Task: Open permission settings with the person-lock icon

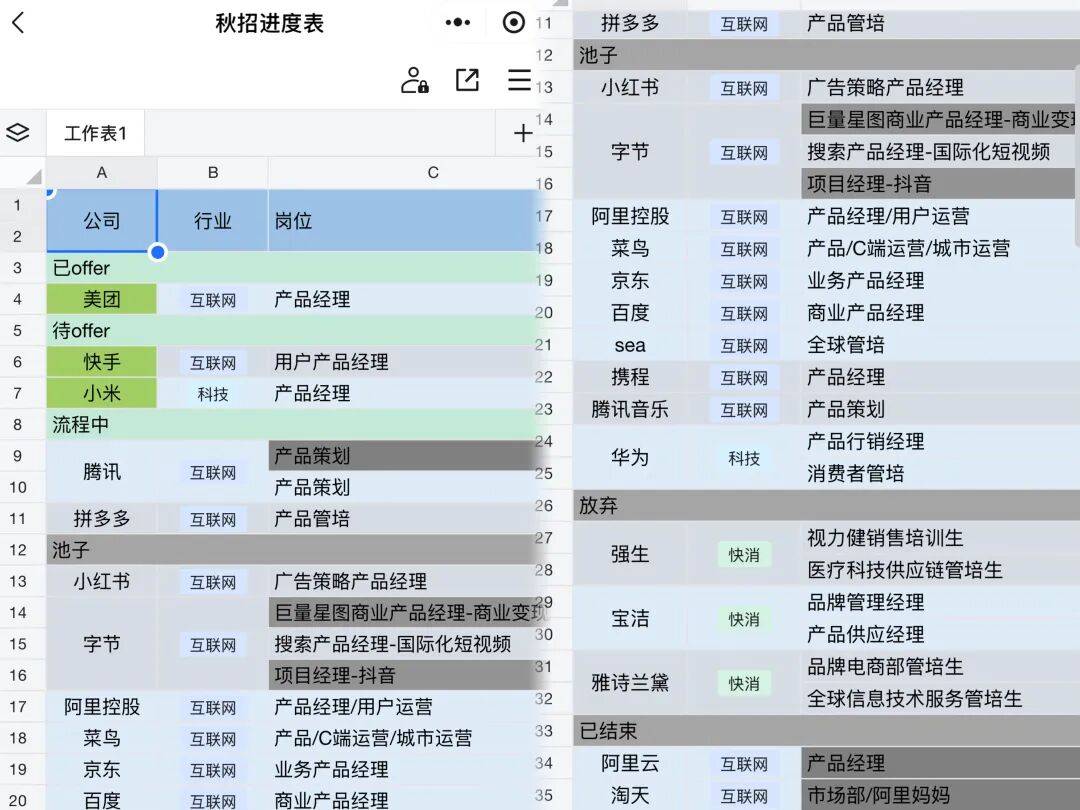Action: click(413, 81)
